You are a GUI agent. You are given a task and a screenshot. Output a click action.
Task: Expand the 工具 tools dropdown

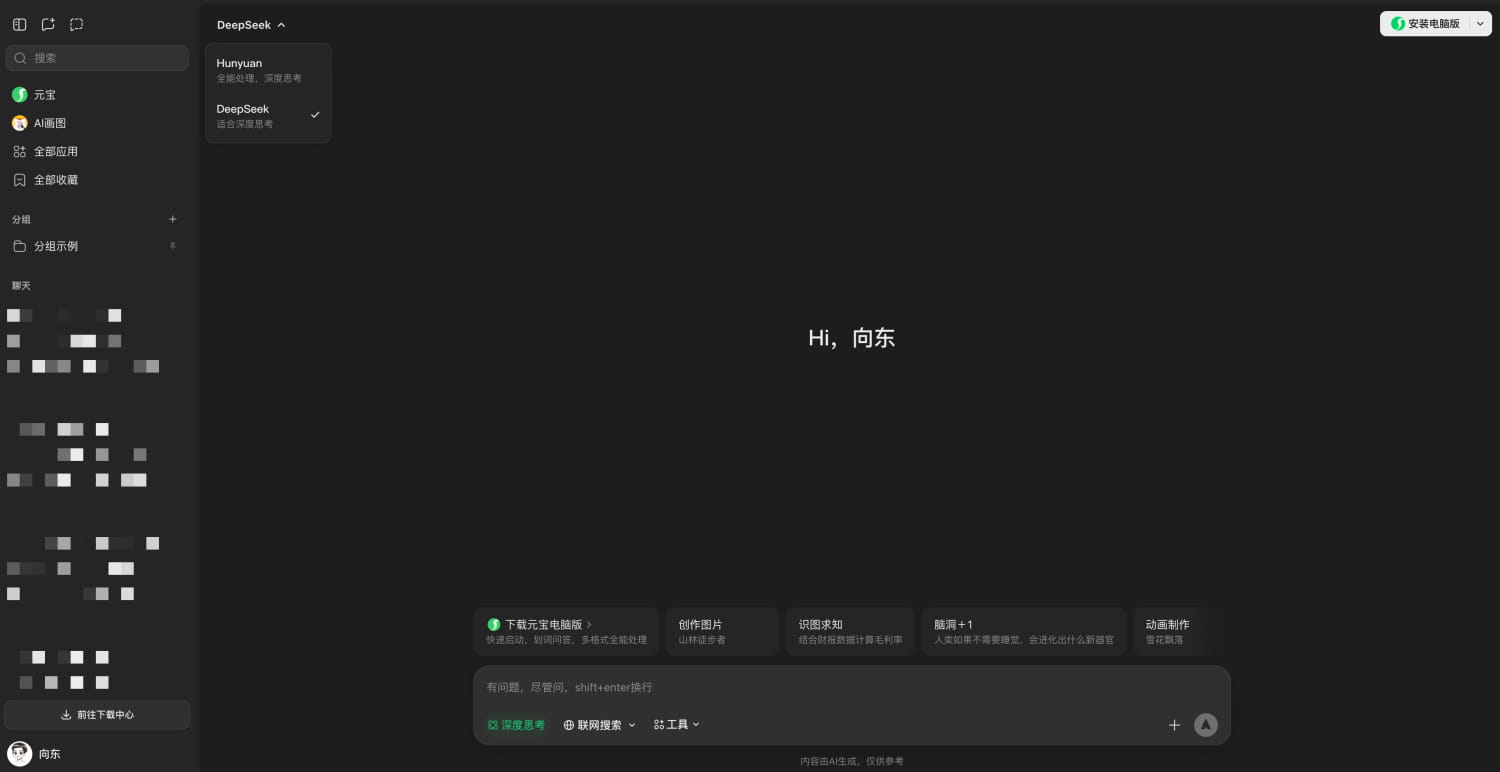tap(676, 725)
